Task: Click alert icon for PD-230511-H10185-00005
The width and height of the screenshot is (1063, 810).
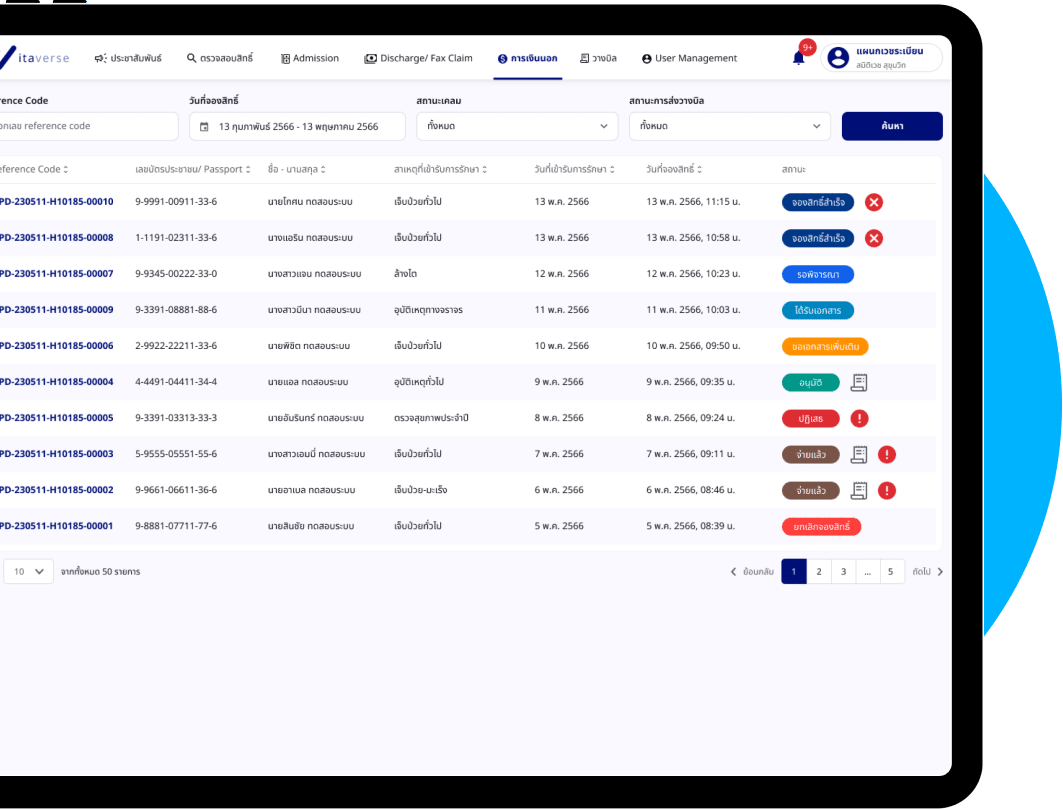Action: (x=859, y=418)
